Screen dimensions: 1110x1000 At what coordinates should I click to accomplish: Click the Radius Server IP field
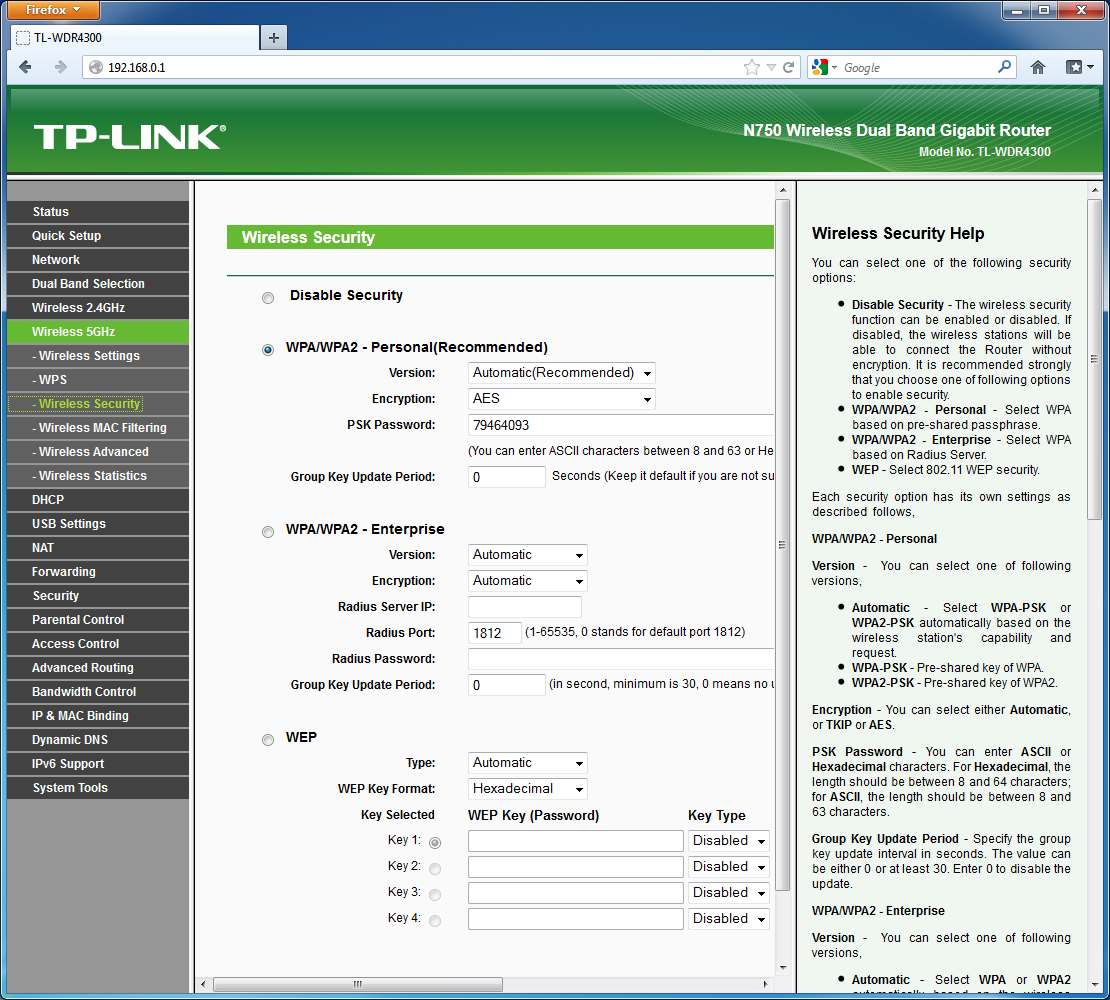pos(525,607)
